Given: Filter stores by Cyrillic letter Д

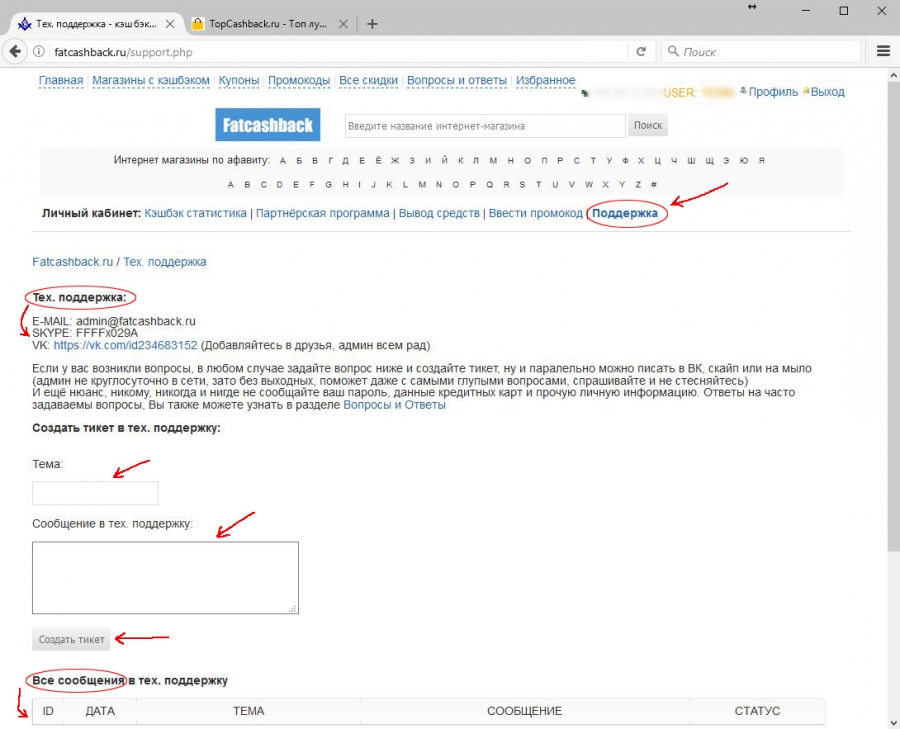Looking at the screenshot, I should click(x=346, y=161).
